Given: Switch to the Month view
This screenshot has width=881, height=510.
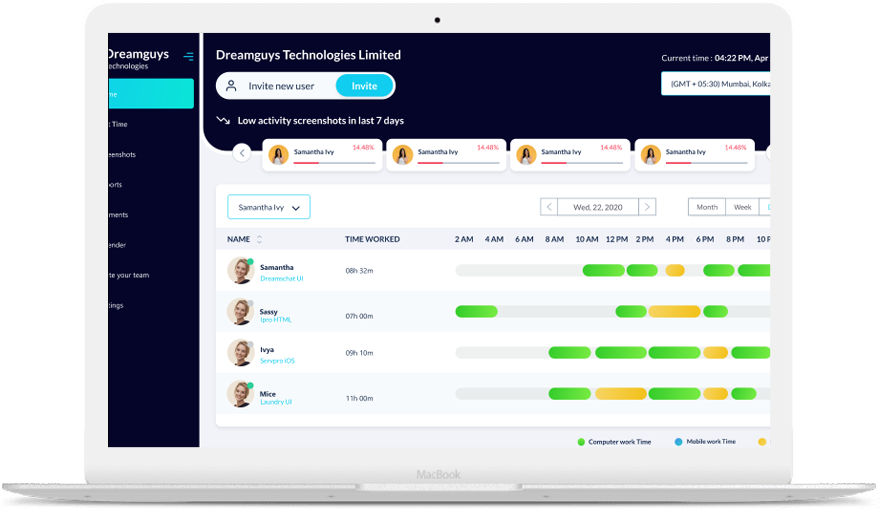Looking at the screenshot, I should click(x=707, y=207).
